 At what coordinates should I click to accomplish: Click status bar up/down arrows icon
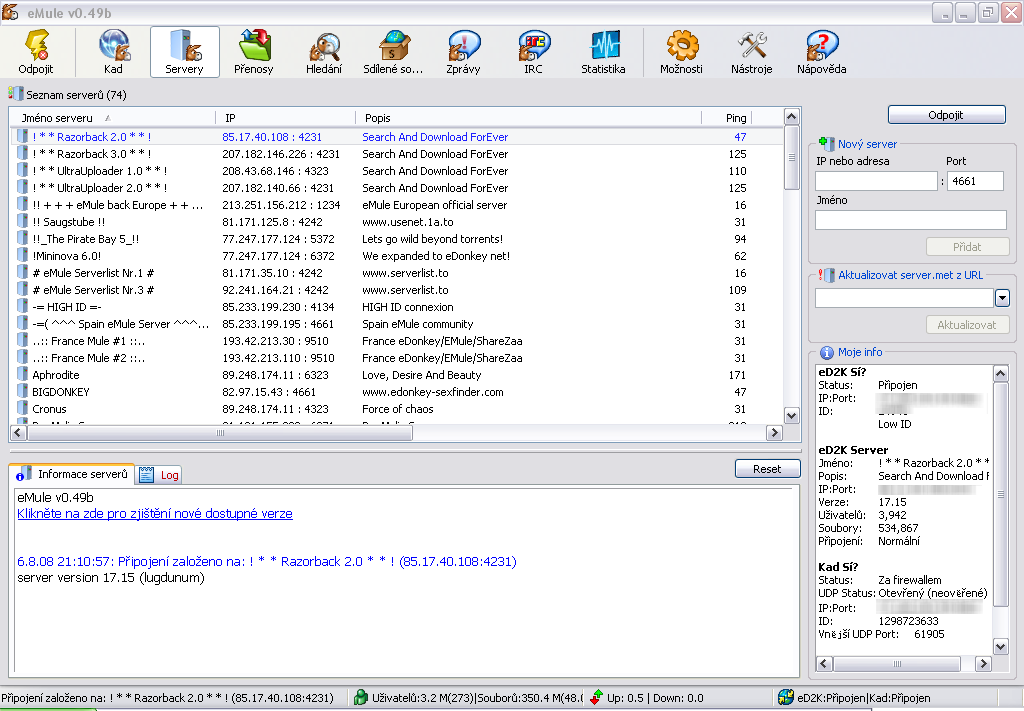coord(596,698)
